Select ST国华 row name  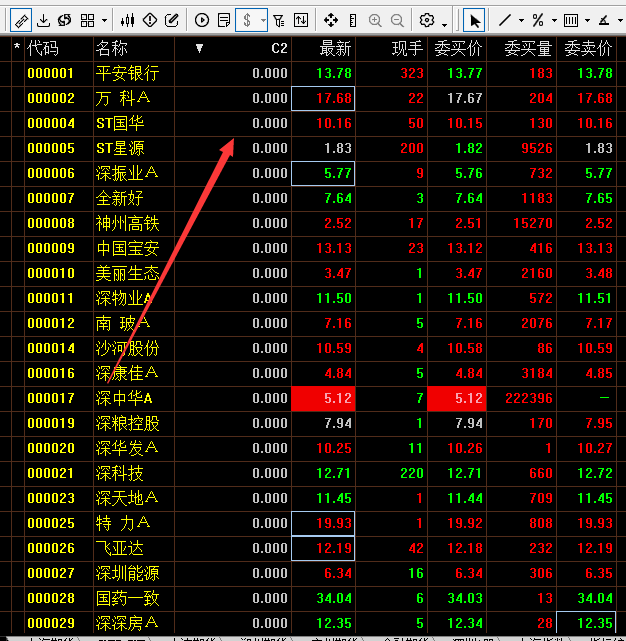(x=120, y=123)
